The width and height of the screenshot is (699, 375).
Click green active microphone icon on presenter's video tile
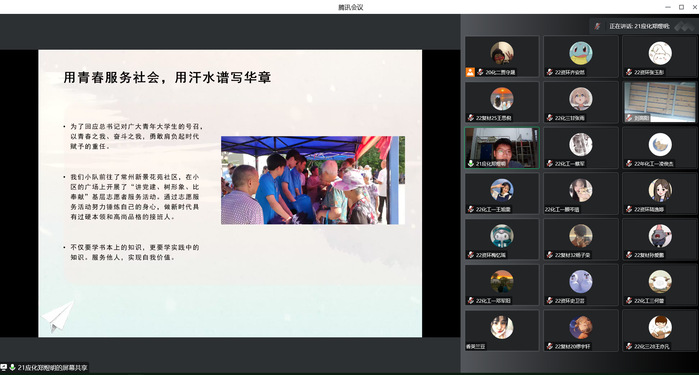(470, 164)
